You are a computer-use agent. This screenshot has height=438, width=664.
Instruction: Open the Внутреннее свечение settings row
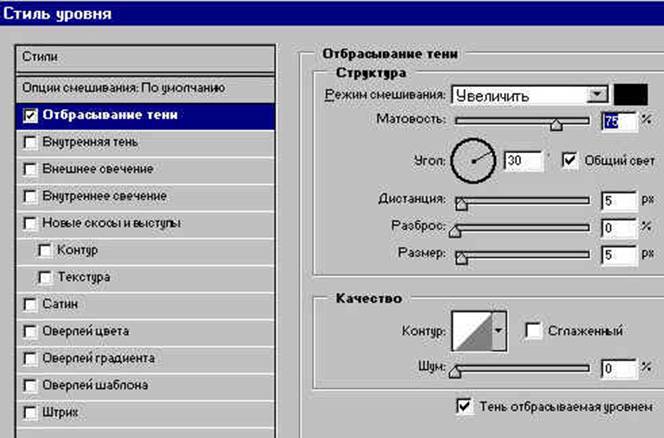tap(145, 197)
